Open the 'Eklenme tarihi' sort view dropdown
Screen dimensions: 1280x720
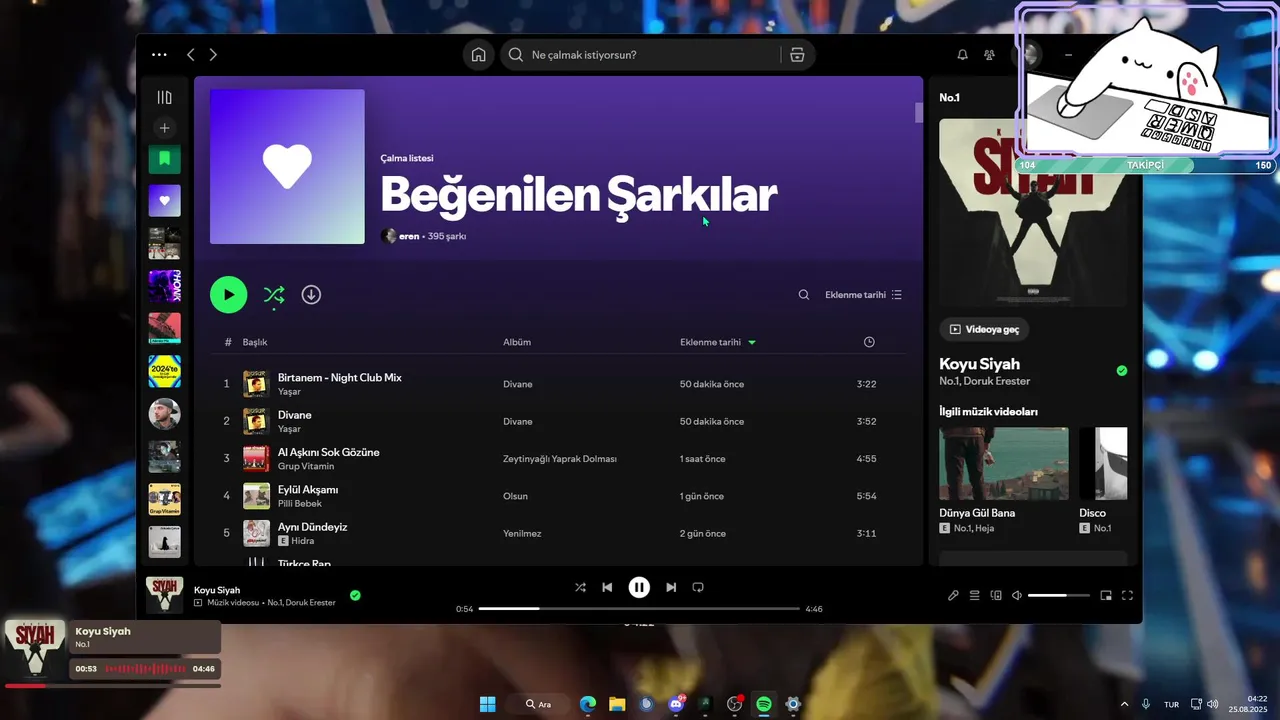(864, 295)
